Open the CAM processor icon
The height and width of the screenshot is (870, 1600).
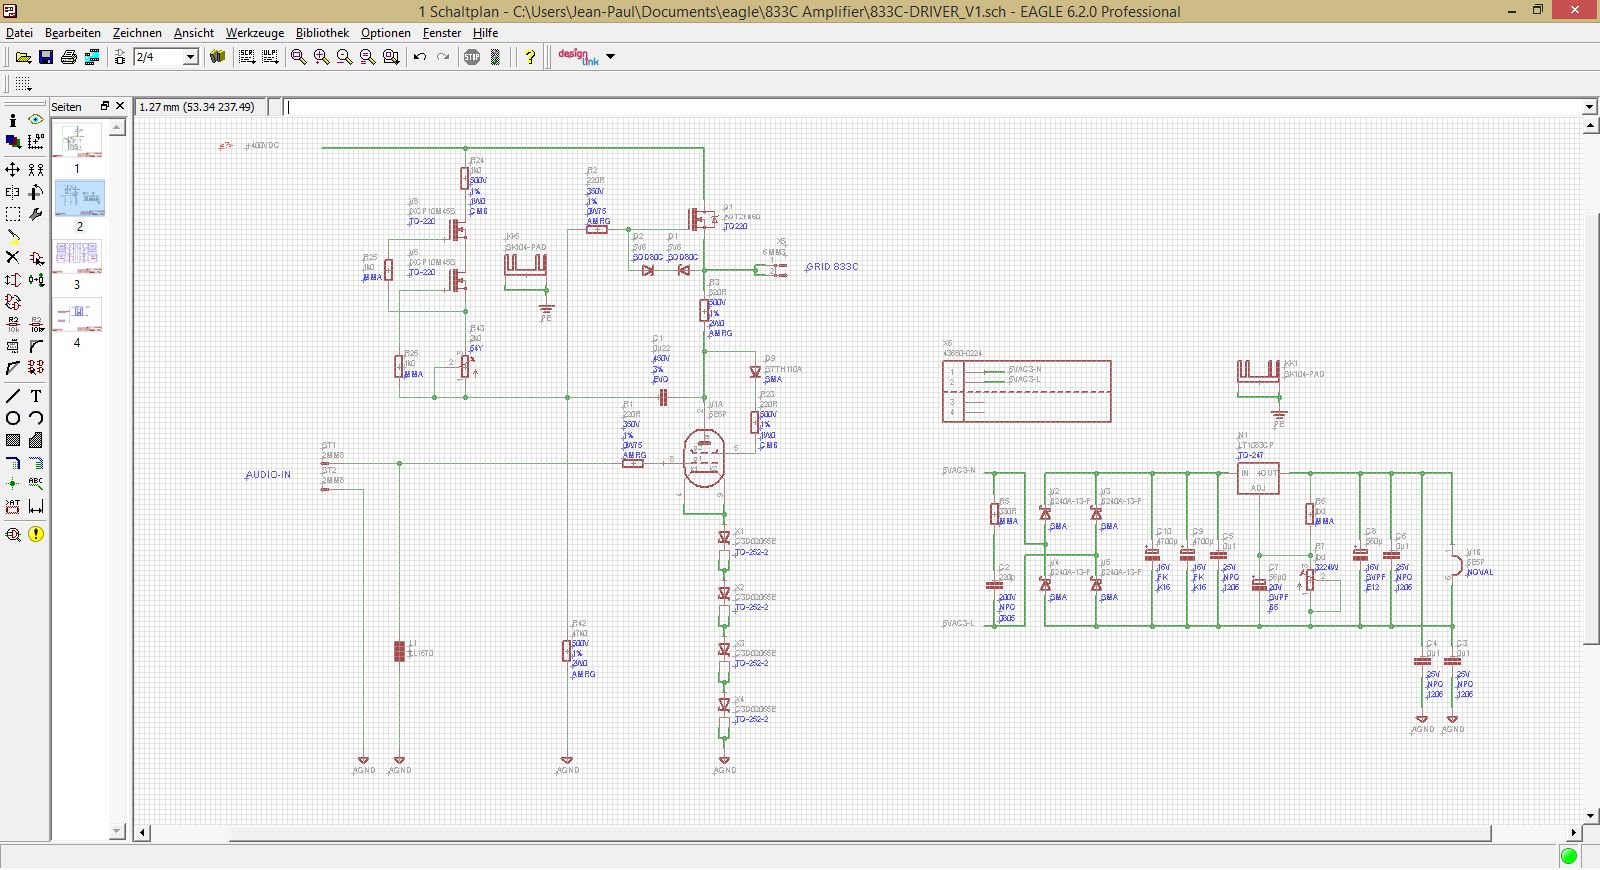point(92,57)
